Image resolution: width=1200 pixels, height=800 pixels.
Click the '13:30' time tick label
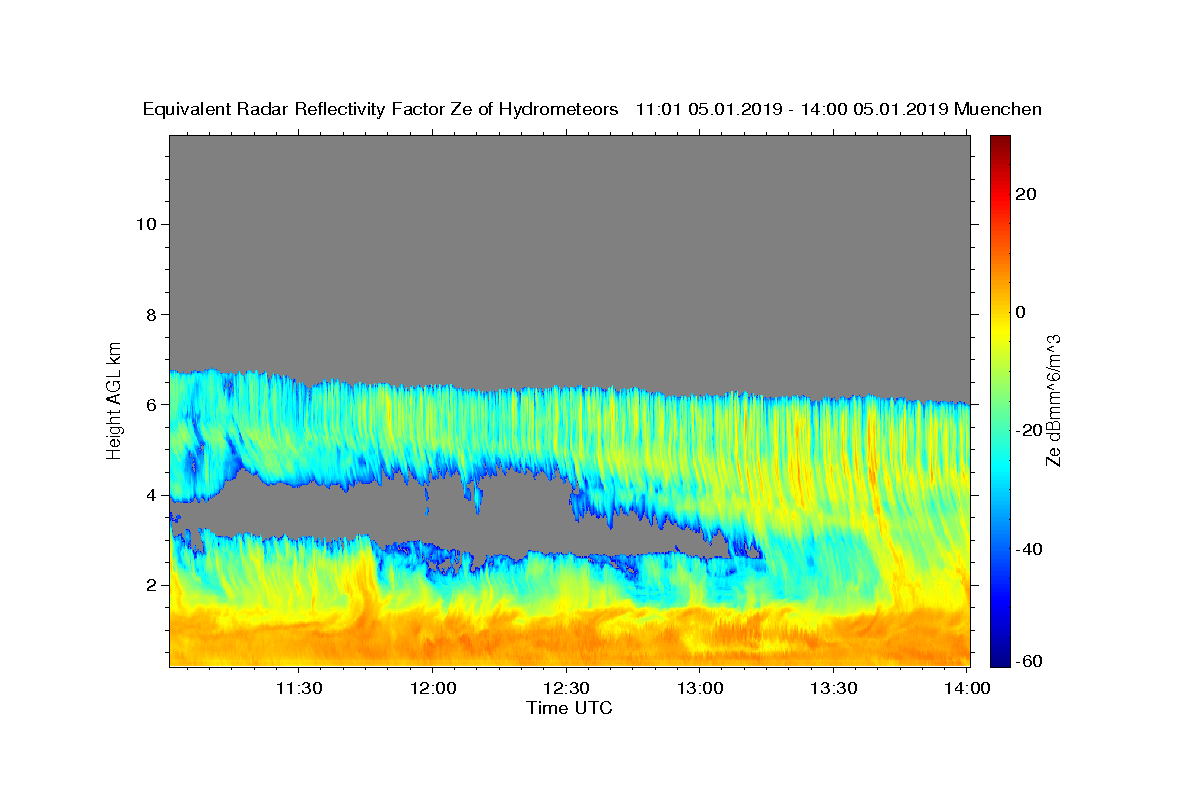(834, 688)
